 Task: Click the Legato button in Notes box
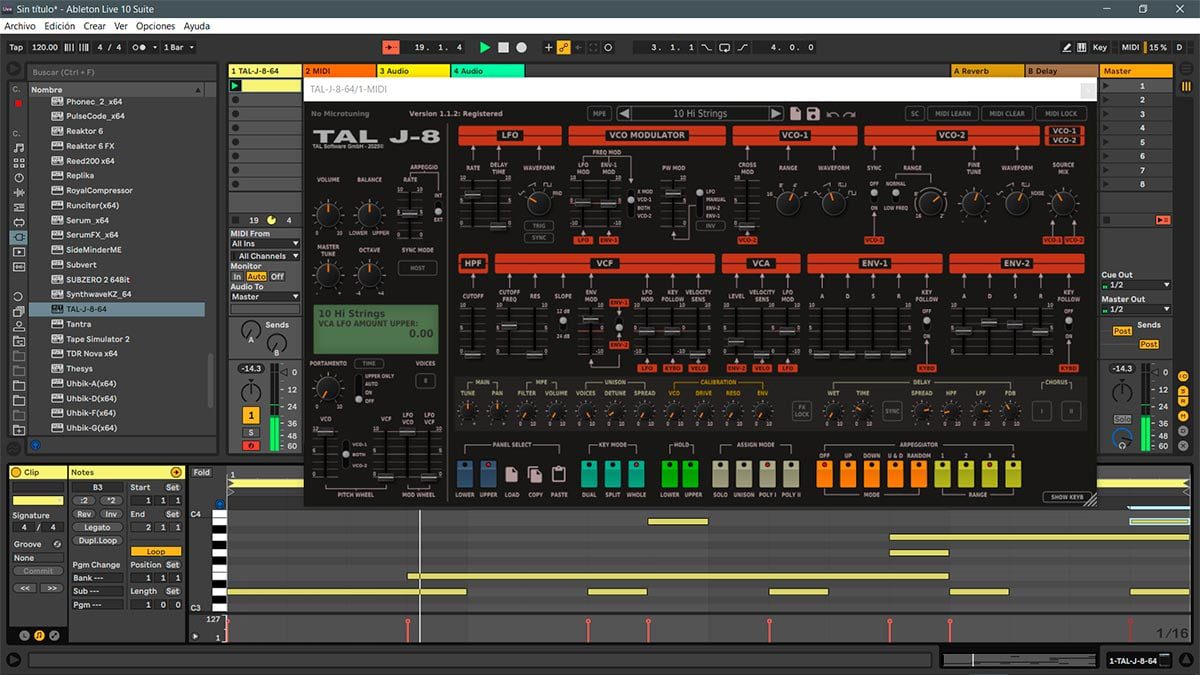pos(97,527)
